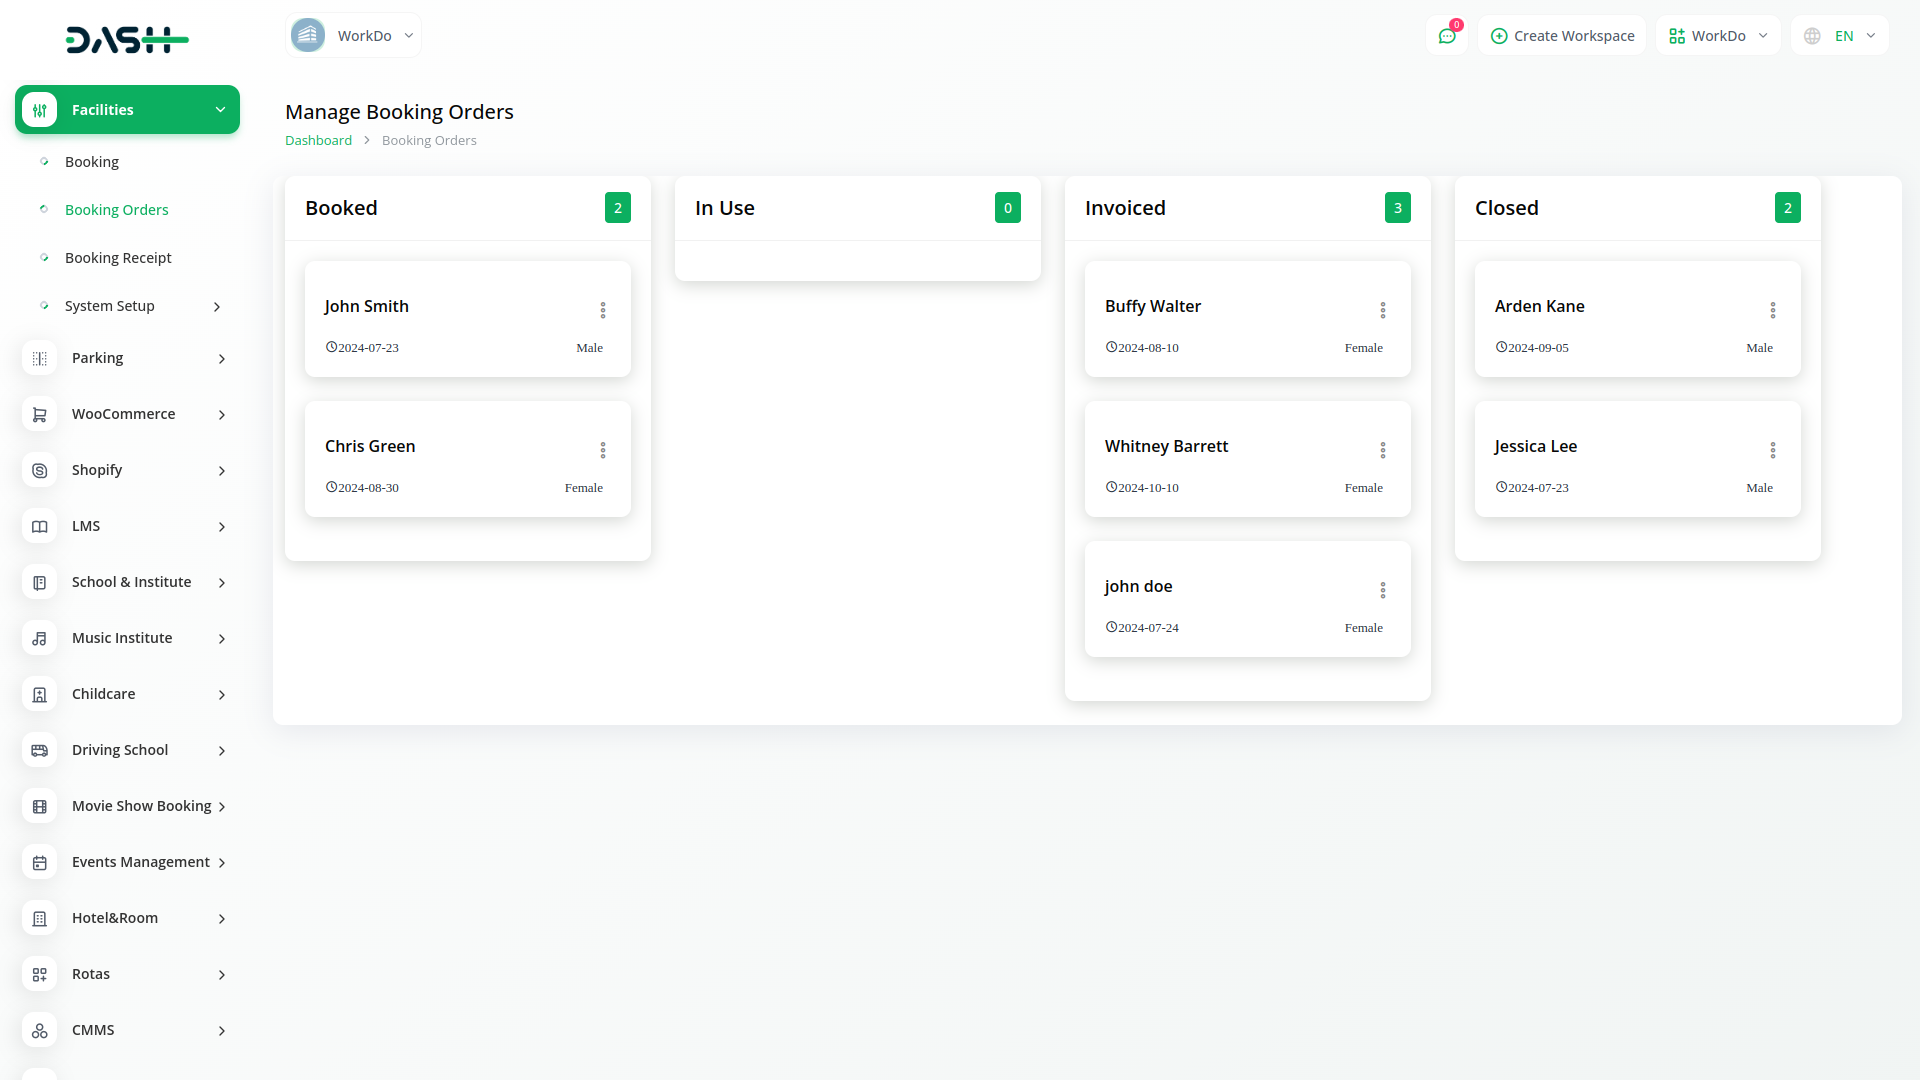Open three-dot menu on Whitney Barrett card
The height and width of the screenshot is (1080, 1920).
[x=1383, y=450]
